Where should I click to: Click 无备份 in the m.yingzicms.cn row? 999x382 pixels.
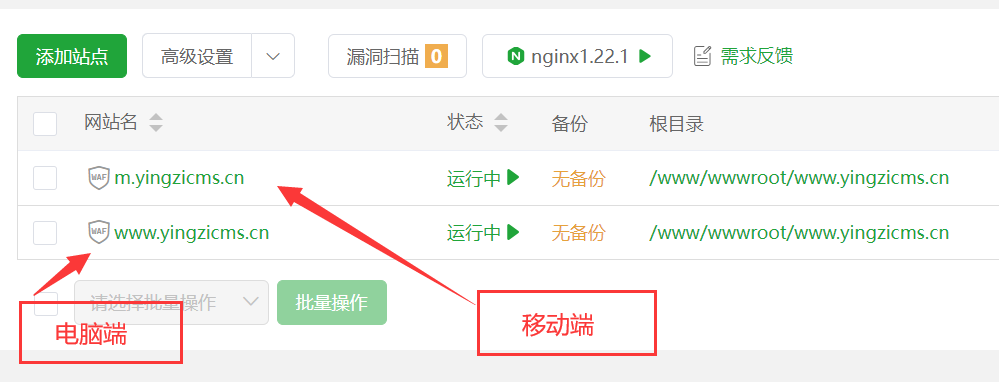click(578, 179)
